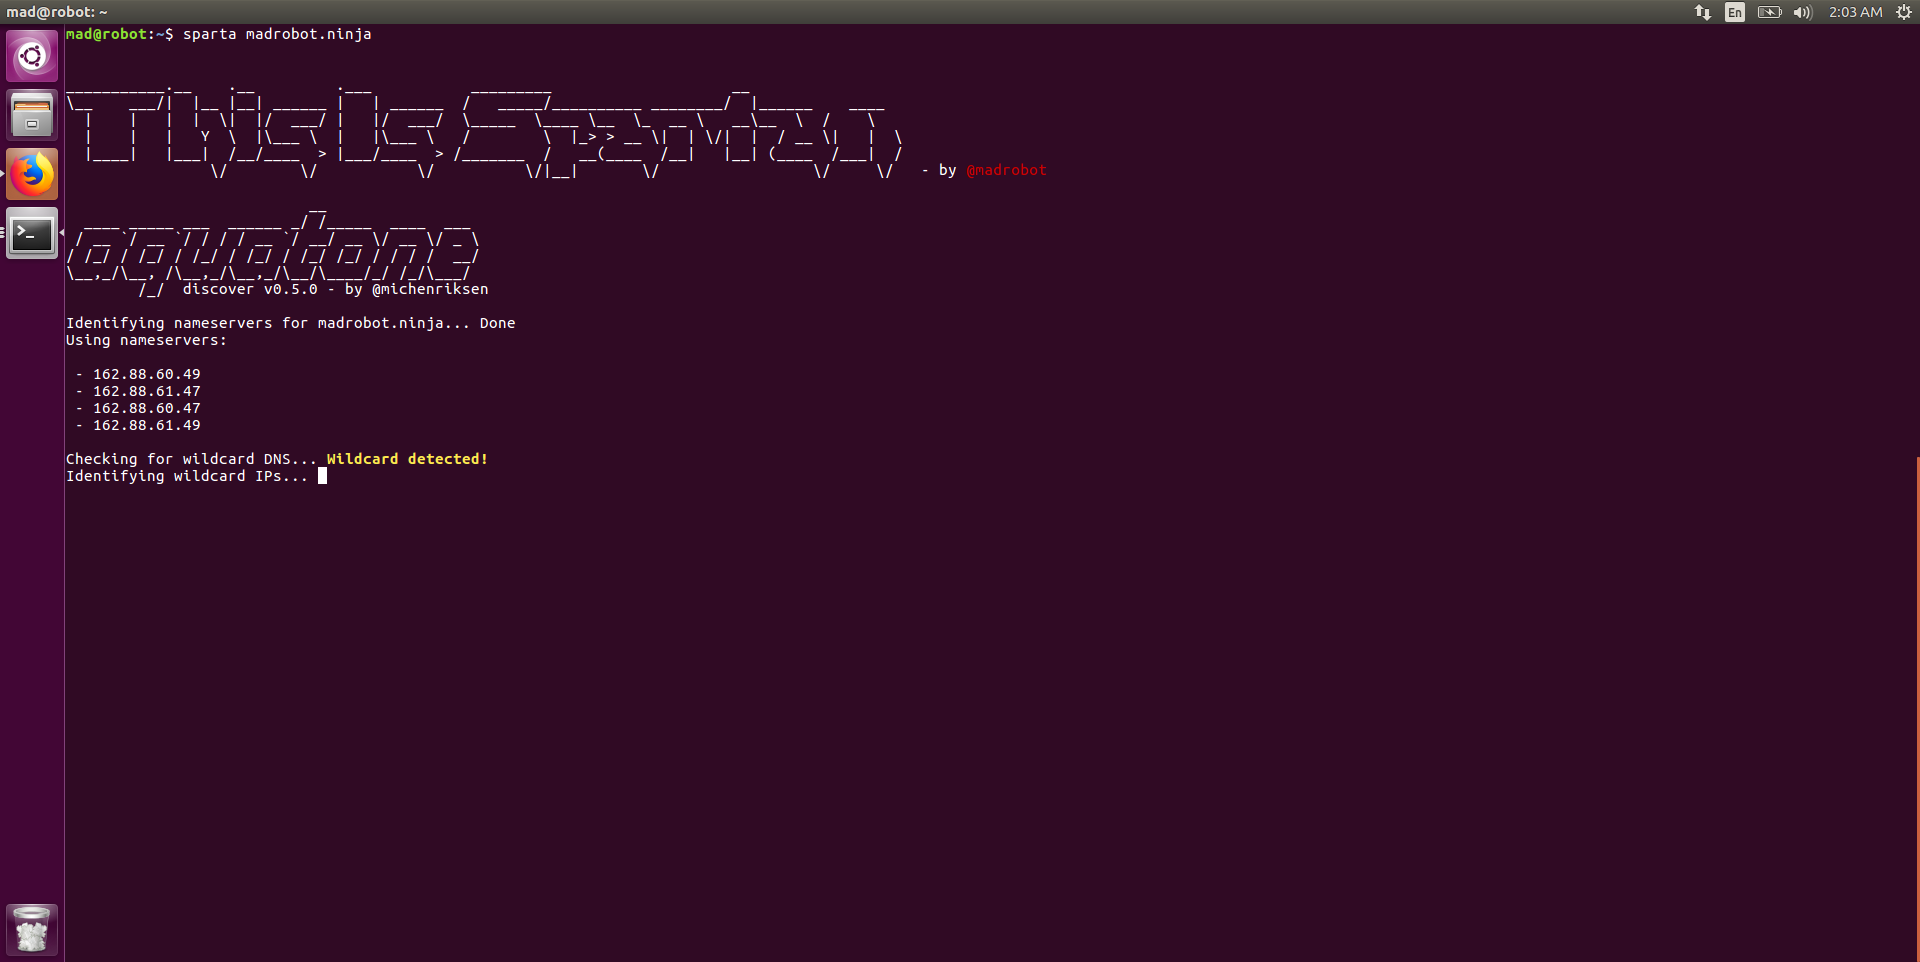Click the '@michenriksen' author text
Screen dimensions: 1920x962
coord(430,289)
